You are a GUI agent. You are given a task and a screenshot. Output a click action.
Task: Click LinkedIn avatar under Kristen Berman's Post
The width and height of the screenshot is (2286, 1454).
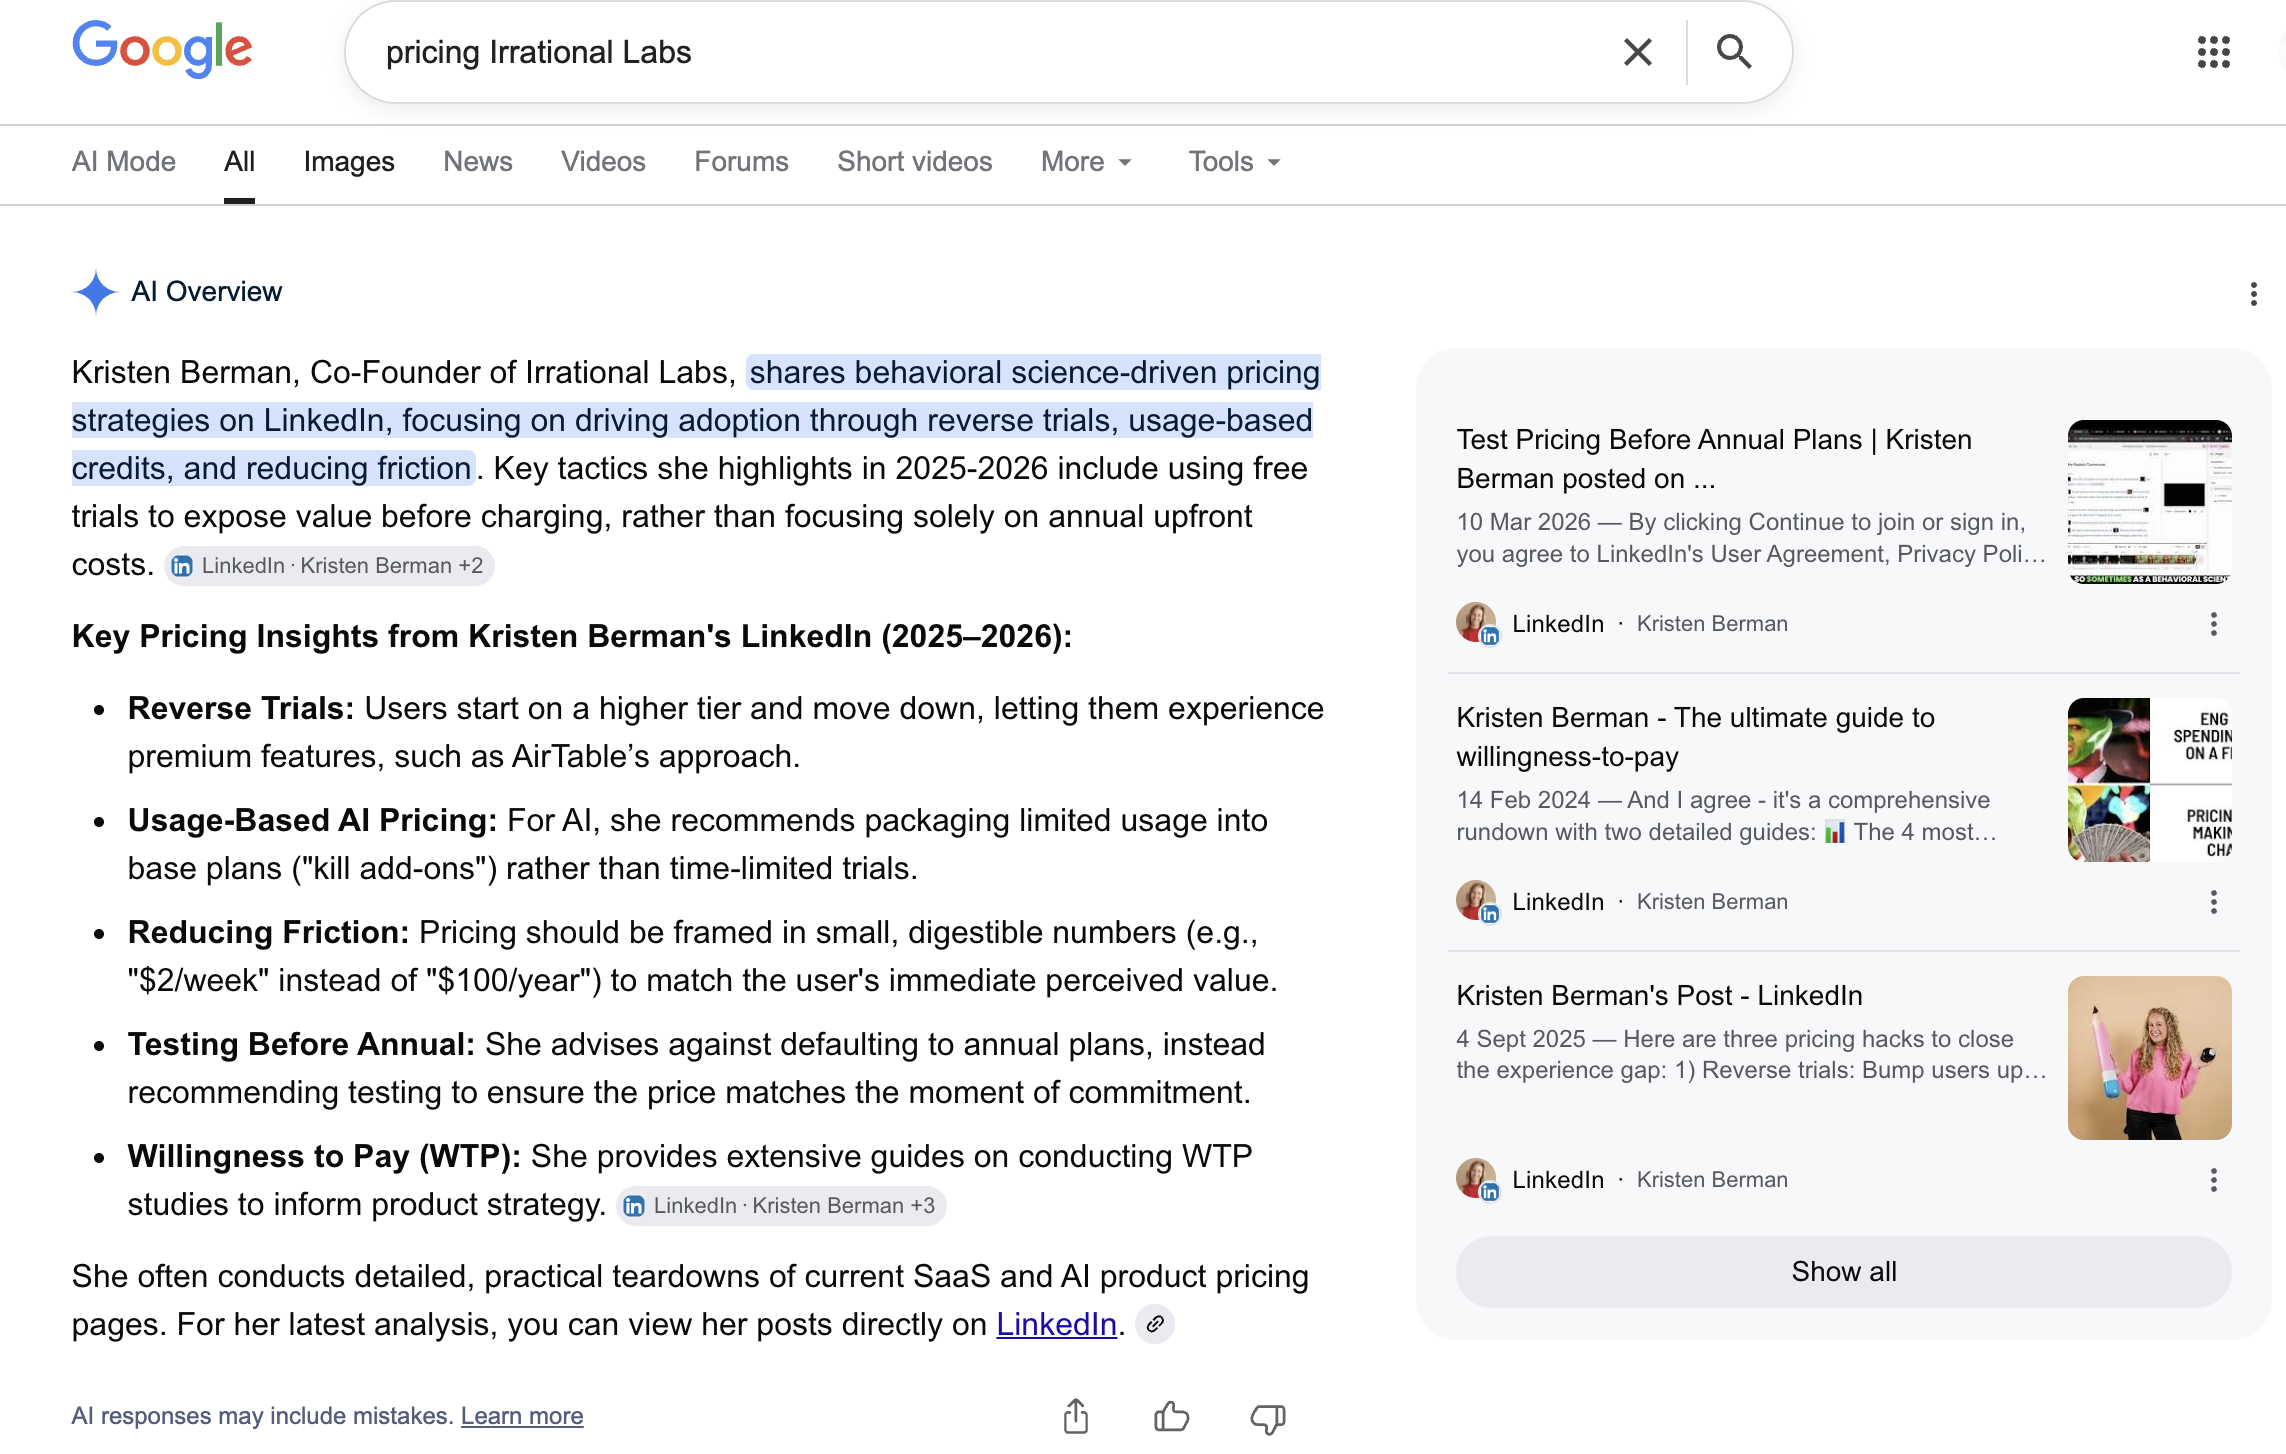(x=1477, y=1179)
